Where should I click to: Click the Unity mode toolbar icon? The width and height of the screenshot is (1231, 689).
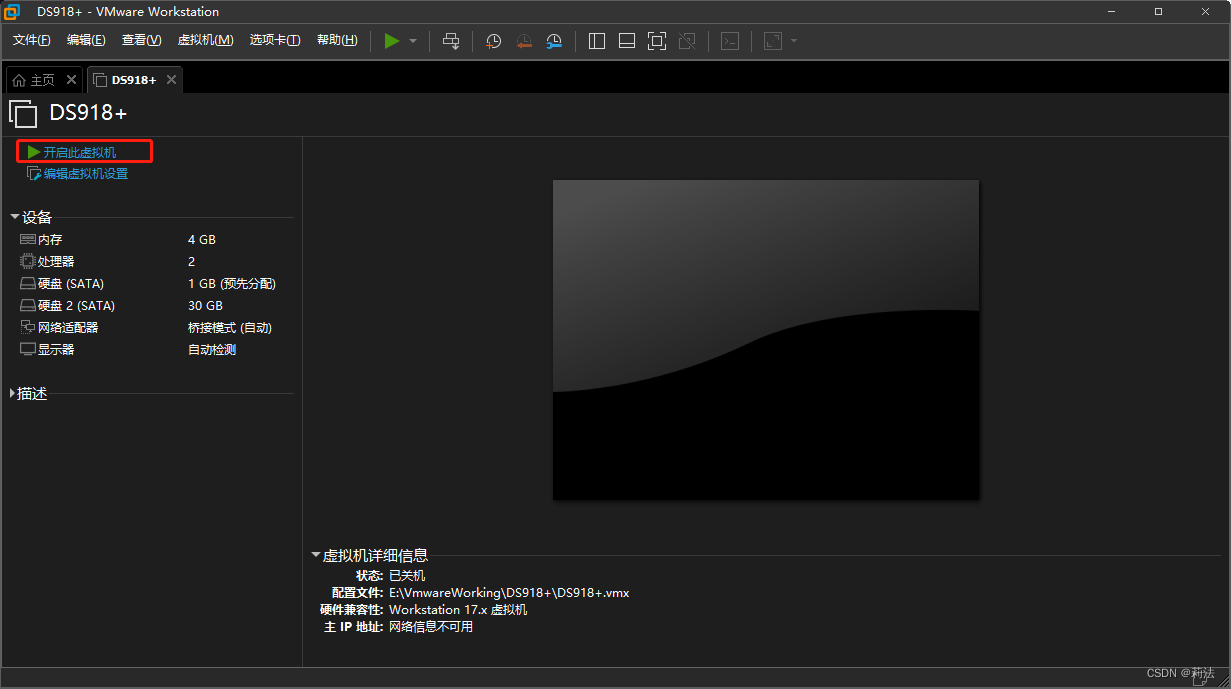[x=687, y=41]
